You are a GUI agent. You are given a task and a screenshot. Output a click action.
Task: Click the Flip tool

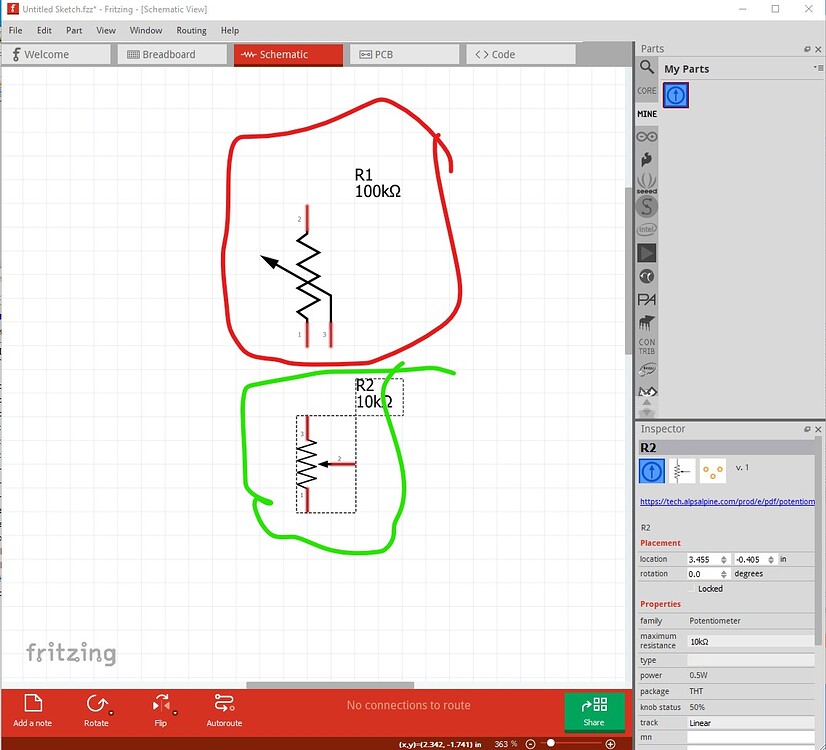pos(161,710)
